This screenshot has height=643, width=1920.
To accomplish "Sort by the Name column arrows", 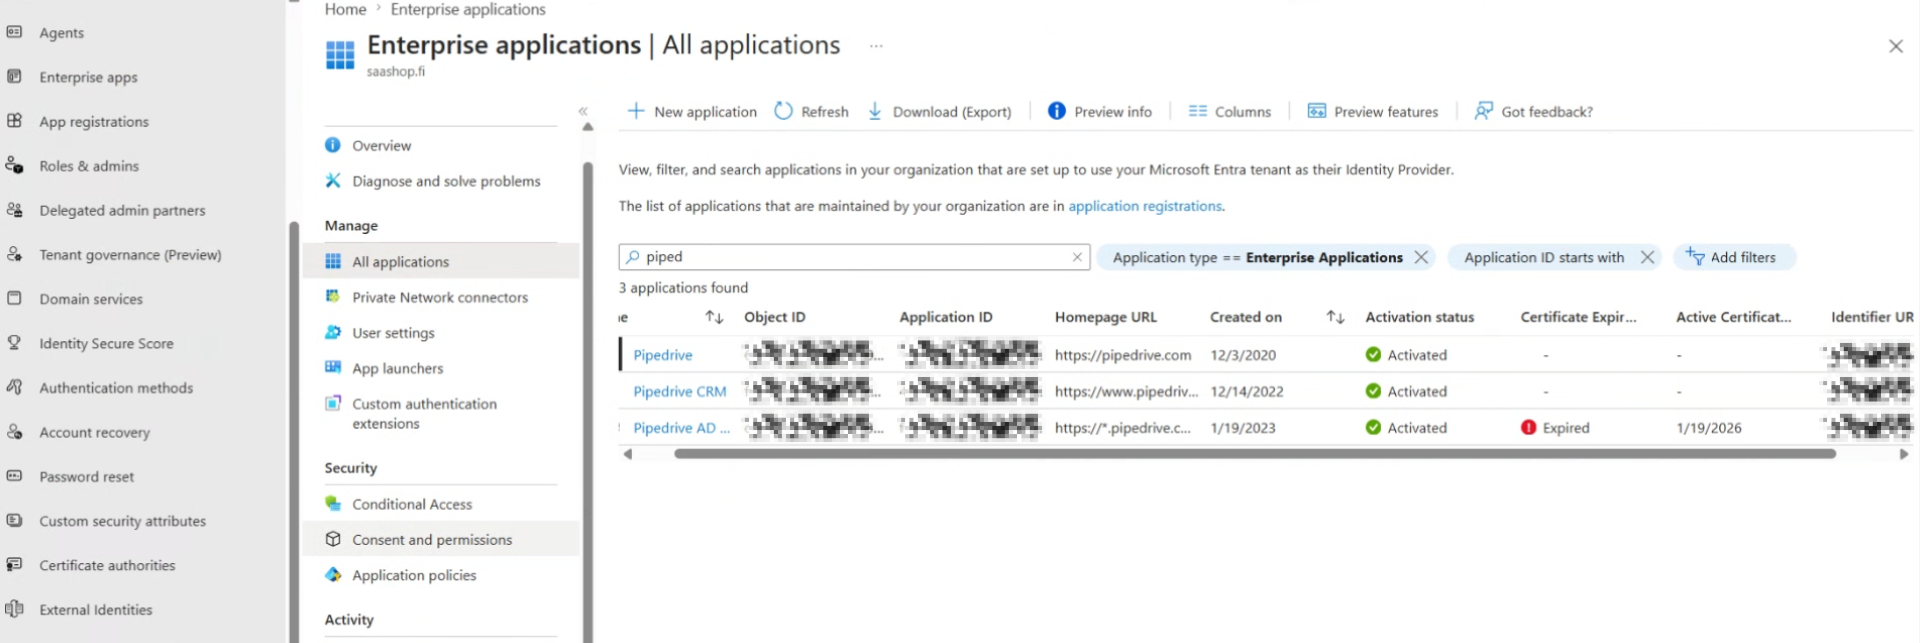I will (x=714, y=317).
